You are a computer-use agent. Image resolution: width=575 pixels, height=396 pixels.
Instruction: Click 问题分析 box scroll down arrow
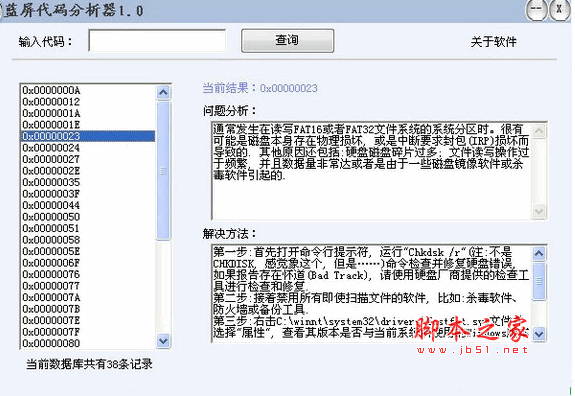point(539,211)
